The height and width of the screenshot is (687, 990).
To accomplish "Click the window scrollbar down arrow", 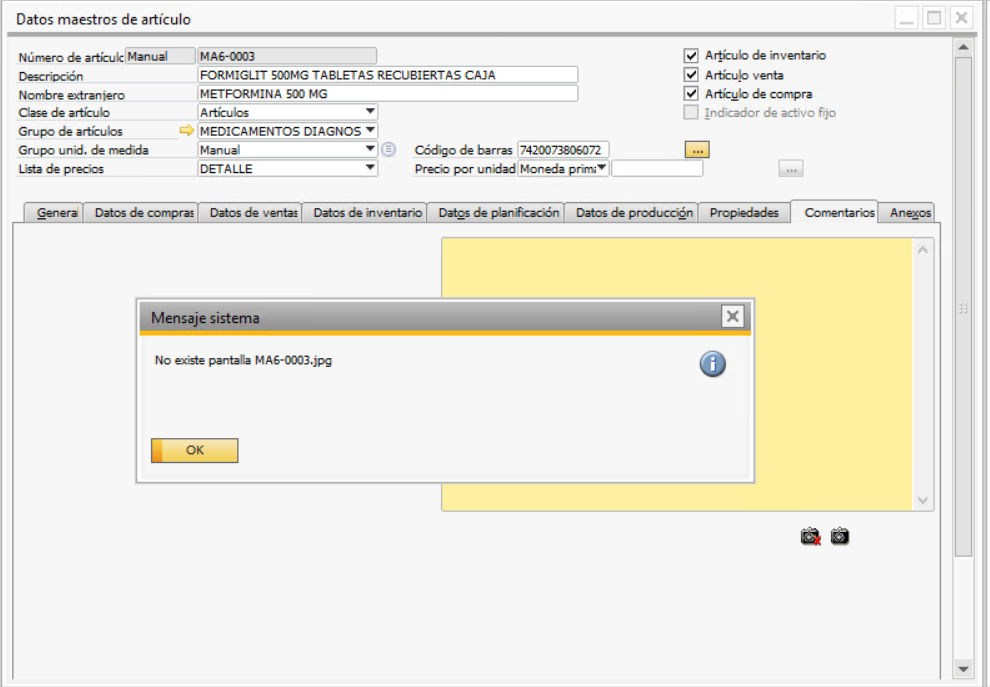I will (x=963, y=669).
